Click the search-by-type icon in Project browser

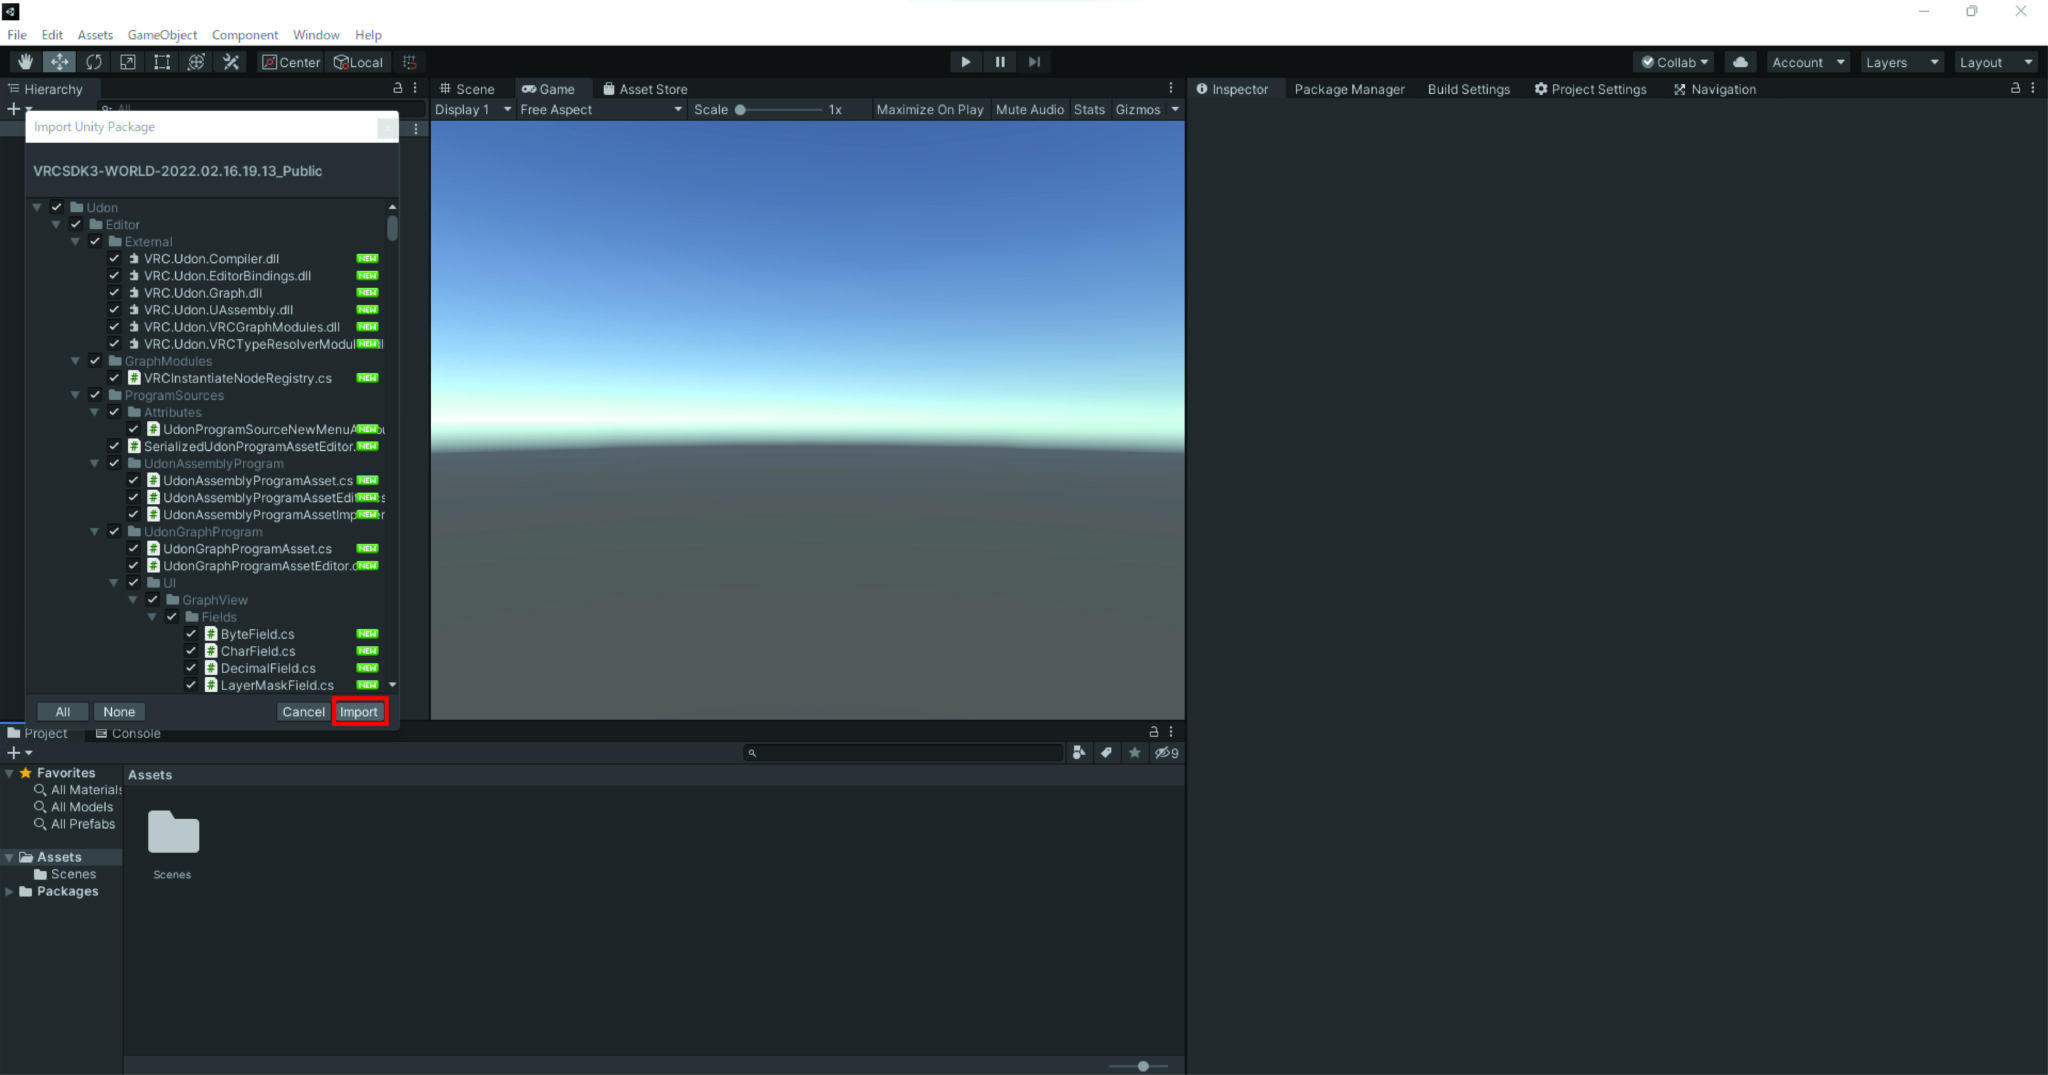[x=1078, y=752]
